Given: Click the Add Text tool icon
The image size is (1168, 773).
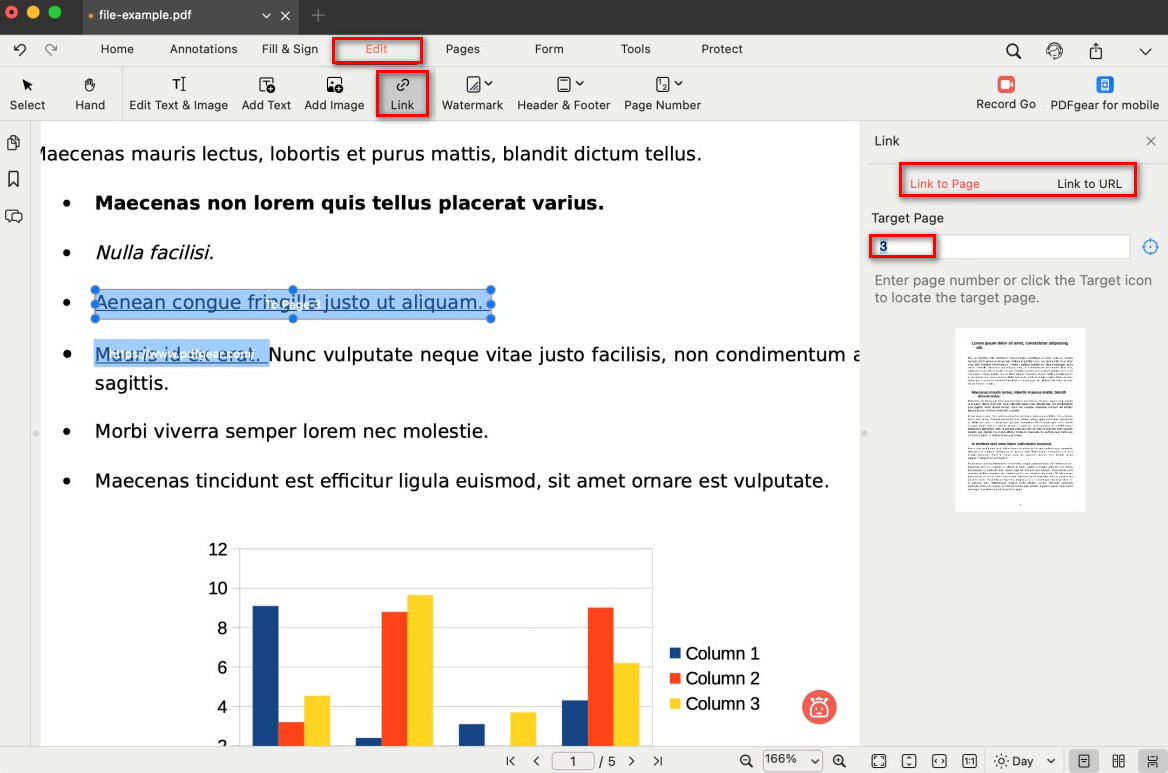Looking at the screenshot, I should click(x=266, y=86).
